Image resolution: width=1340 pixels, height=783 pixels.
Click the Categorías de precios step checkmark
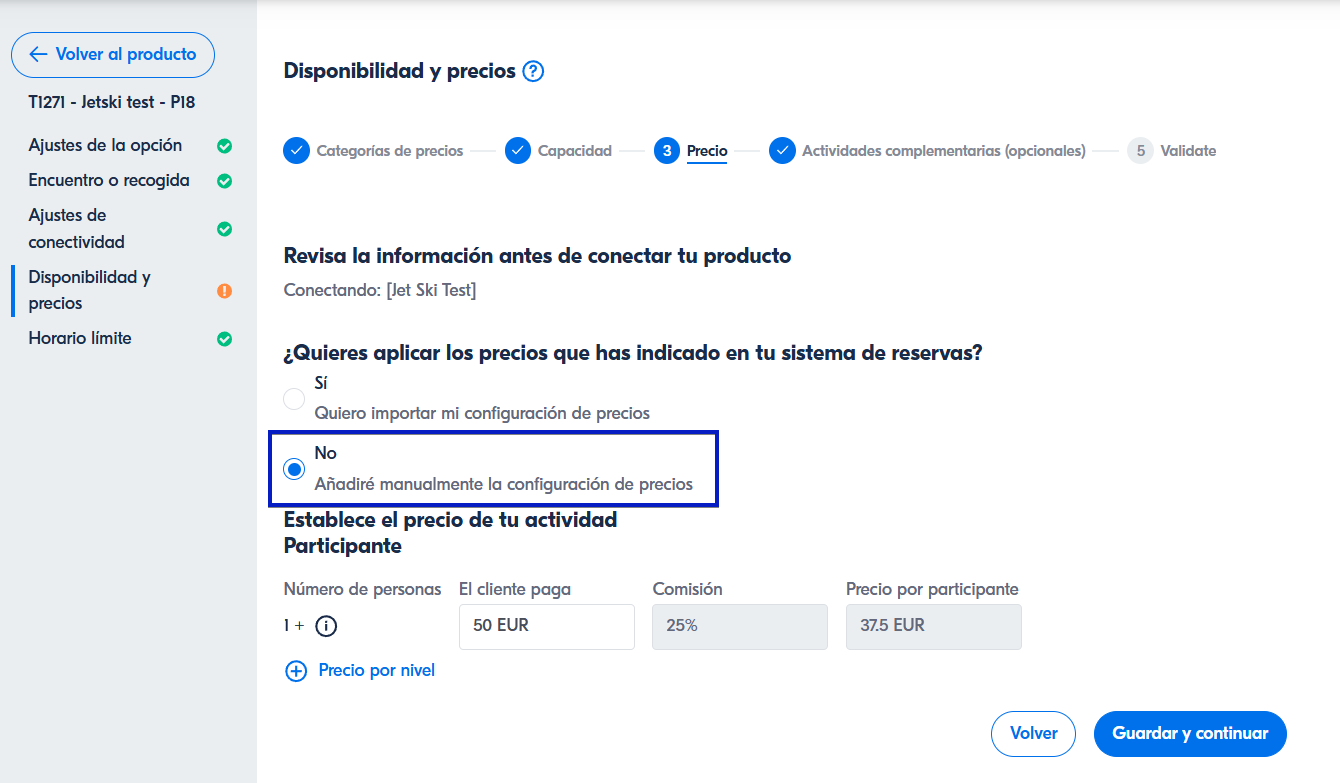click(x=296, y=151)
